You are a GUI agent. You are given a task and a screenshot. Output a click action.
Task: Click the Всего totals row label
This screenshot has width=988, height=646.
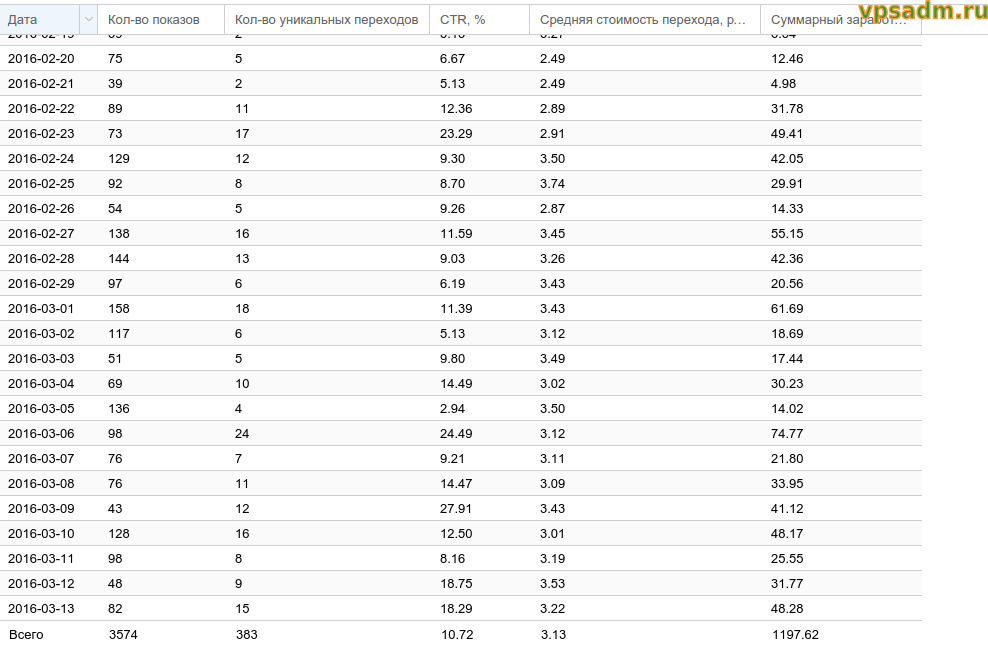[x=26, y=634]
